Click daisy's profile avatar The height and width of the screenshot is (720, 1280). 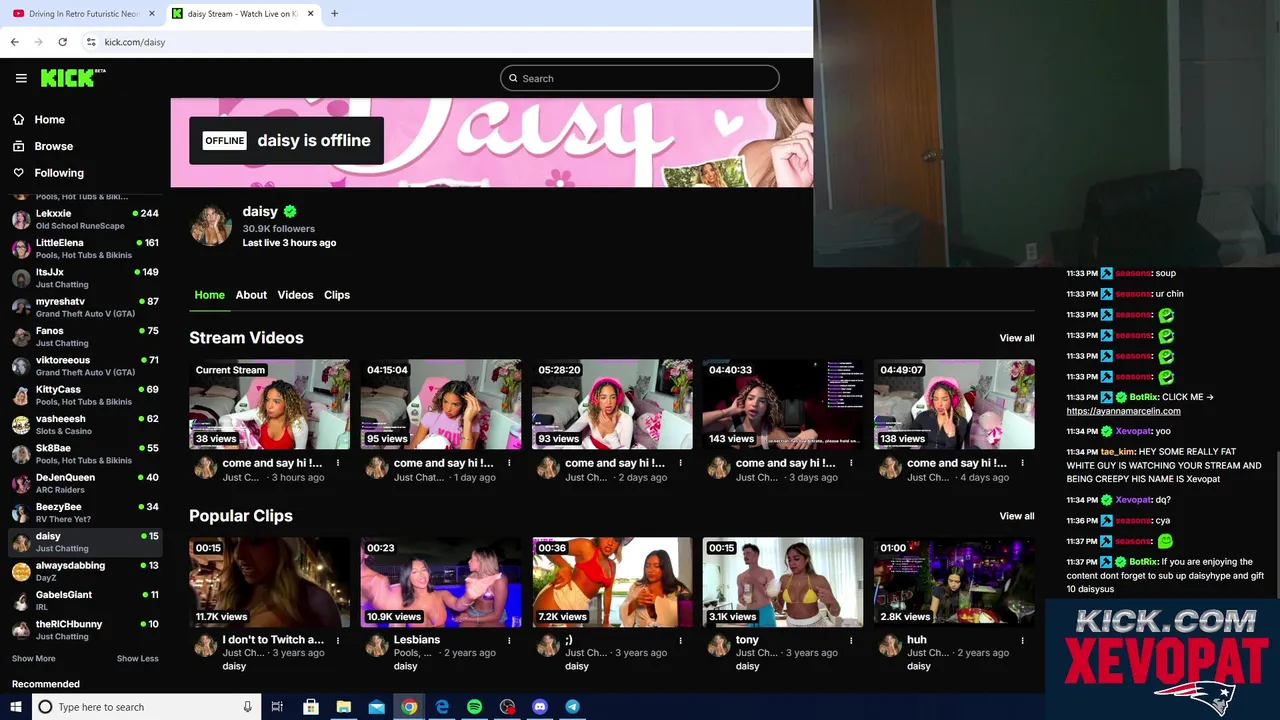tap(211, 226)
